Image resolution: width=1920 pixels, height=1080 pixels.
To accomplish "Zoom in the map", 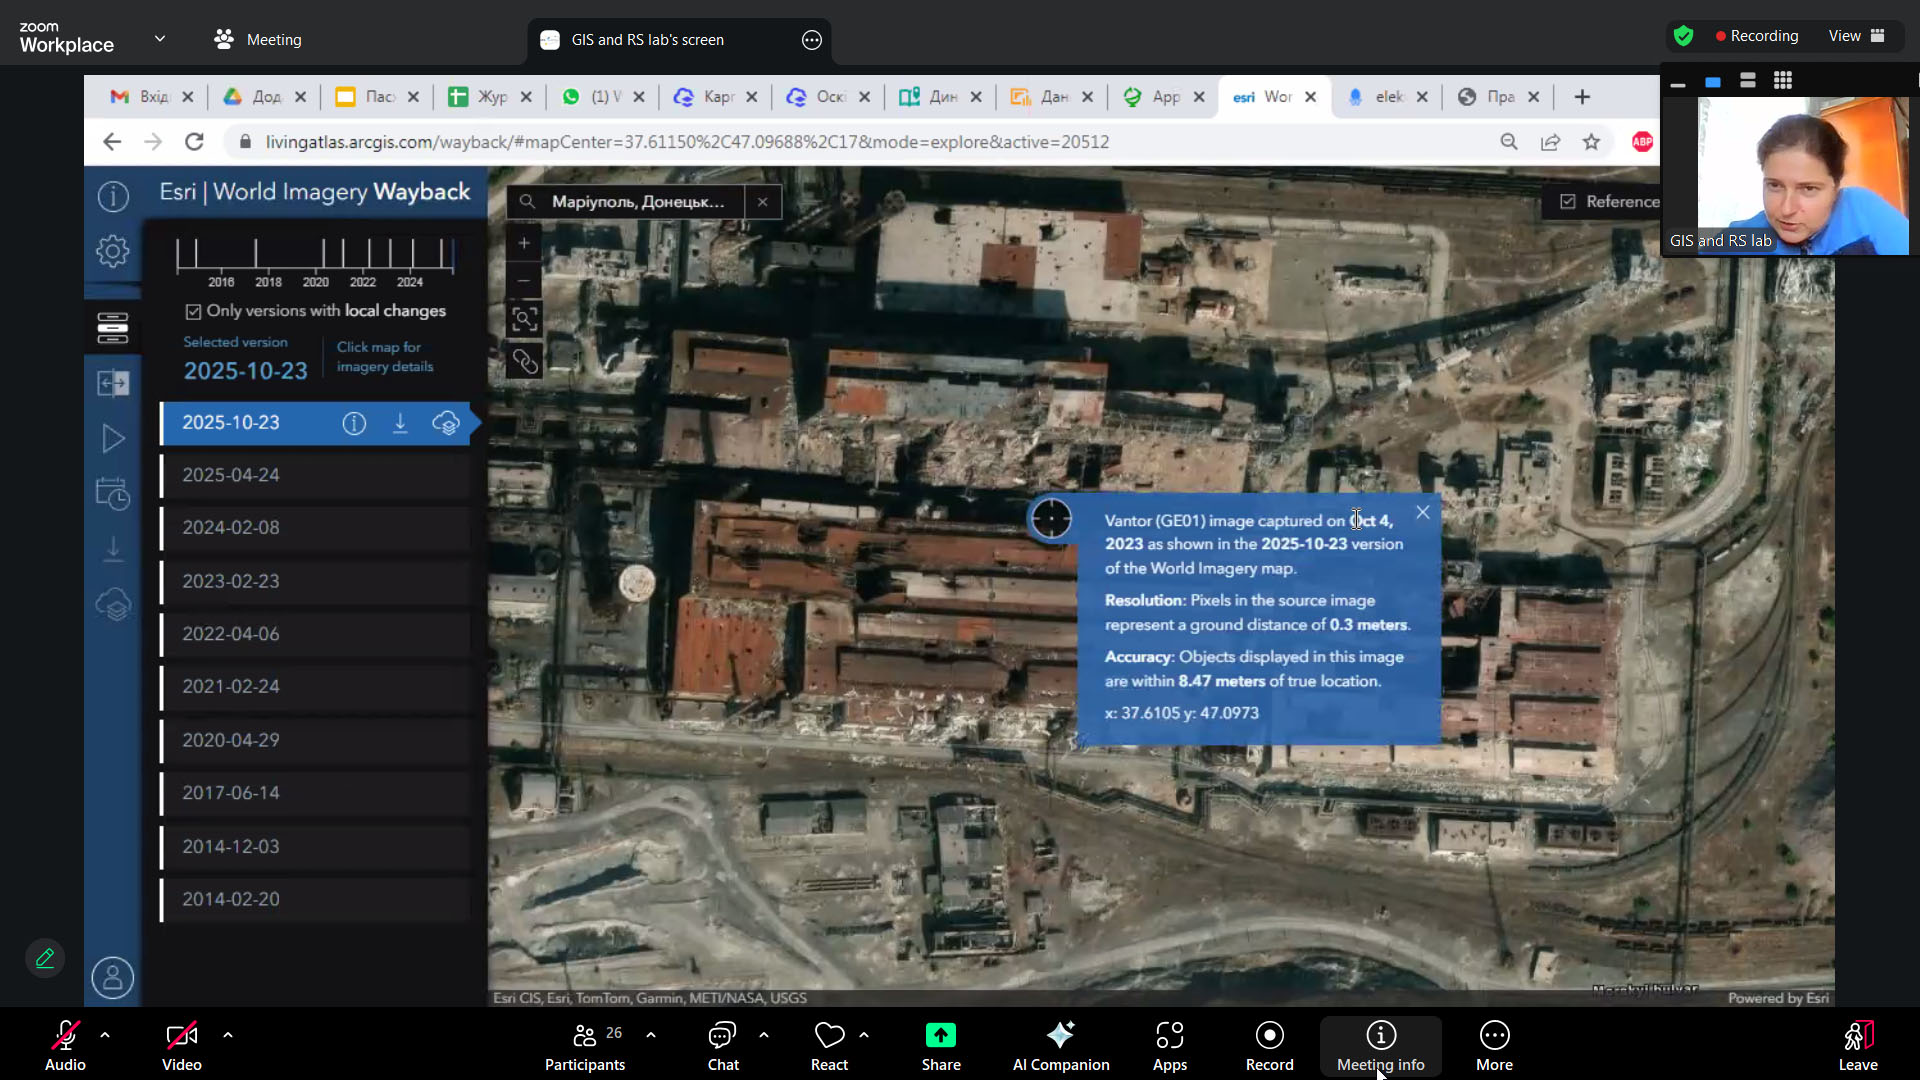I will [524, 243].
